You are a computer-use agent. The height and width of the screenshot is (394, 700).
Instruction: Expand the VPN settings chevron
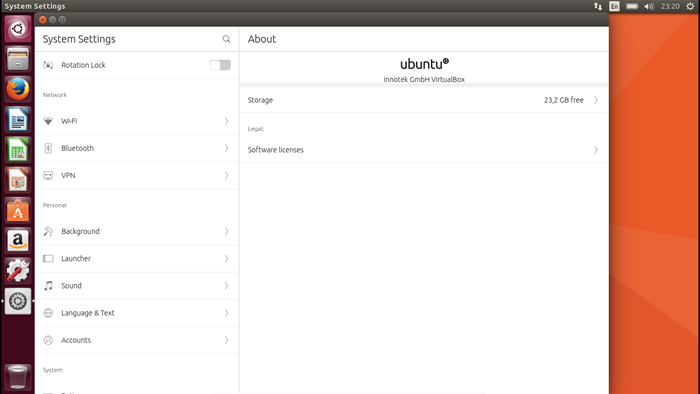tap(226, 175)
